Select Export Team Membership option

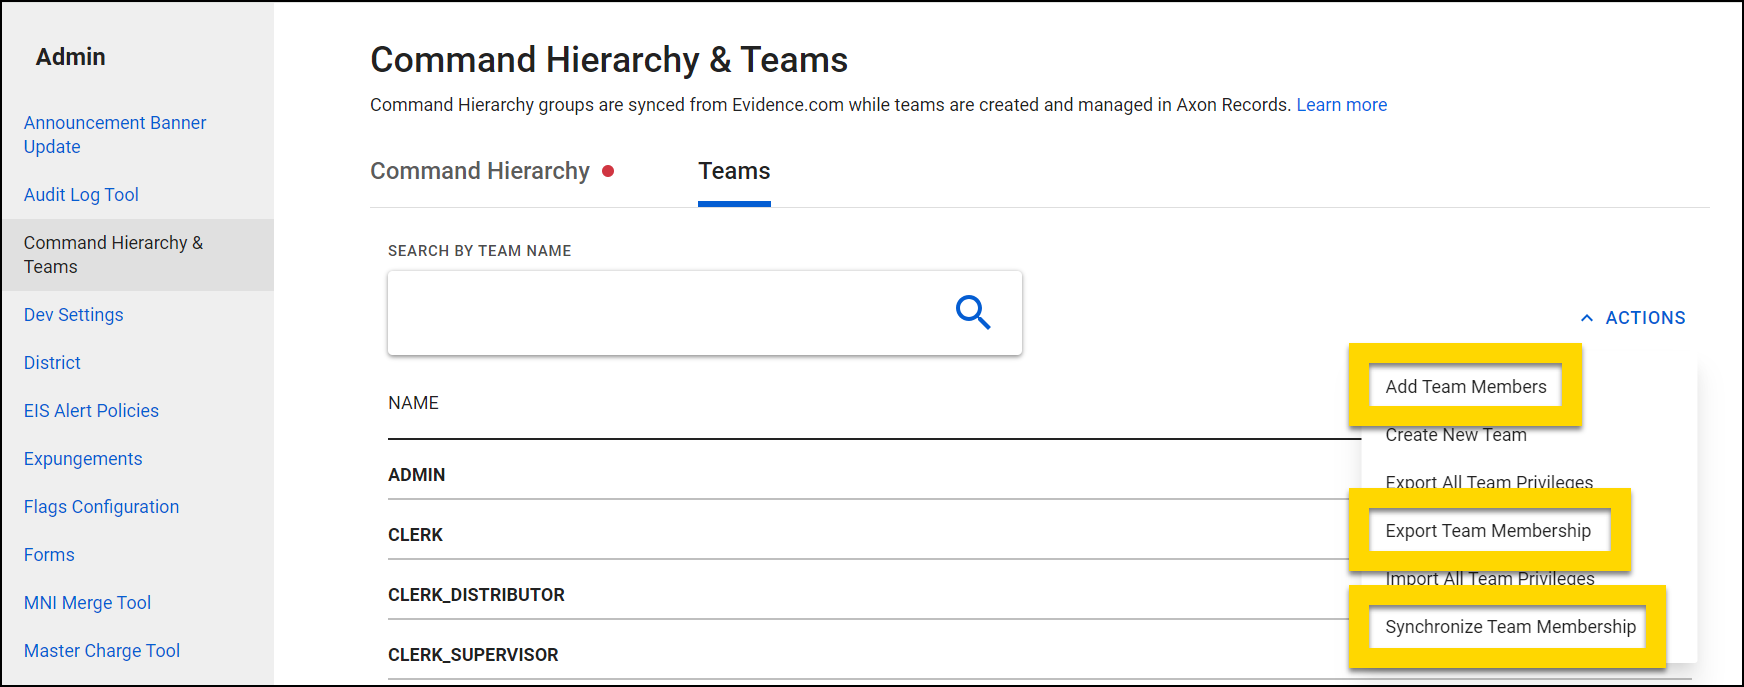1488,531
